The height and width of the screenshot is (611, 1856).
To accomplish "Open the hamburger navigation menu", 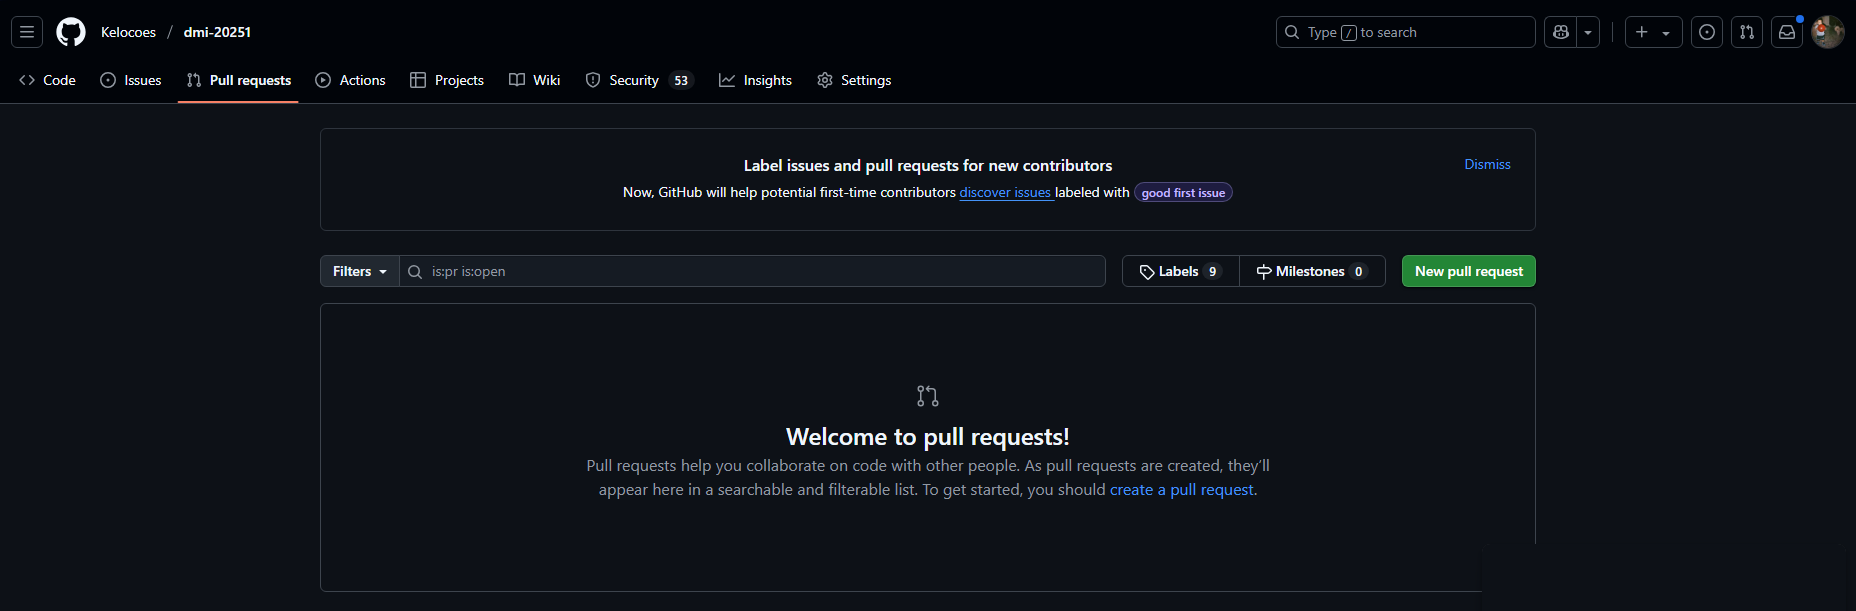I will point(27,32).
